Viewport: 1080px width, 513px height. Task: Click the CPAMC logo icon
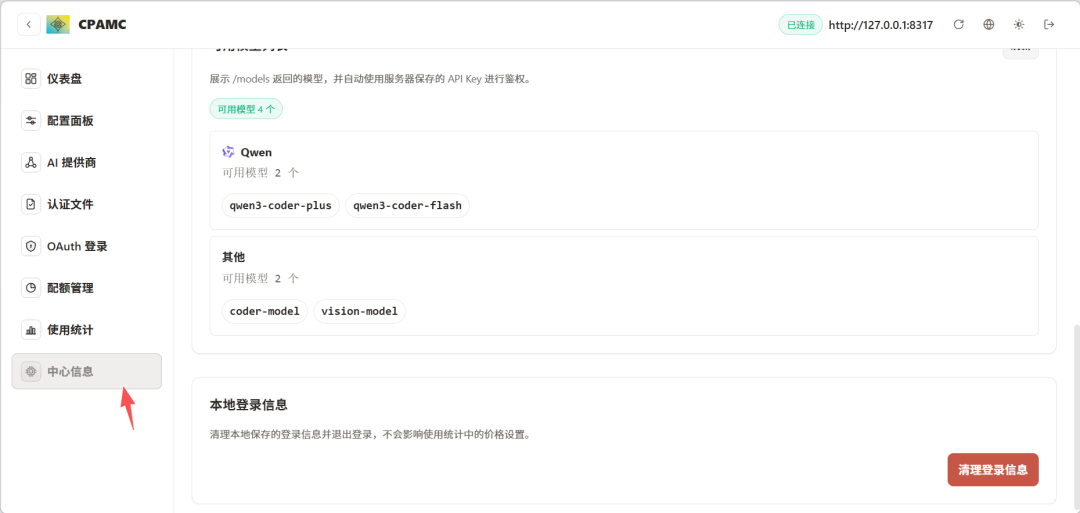click(x=58, y=25)
